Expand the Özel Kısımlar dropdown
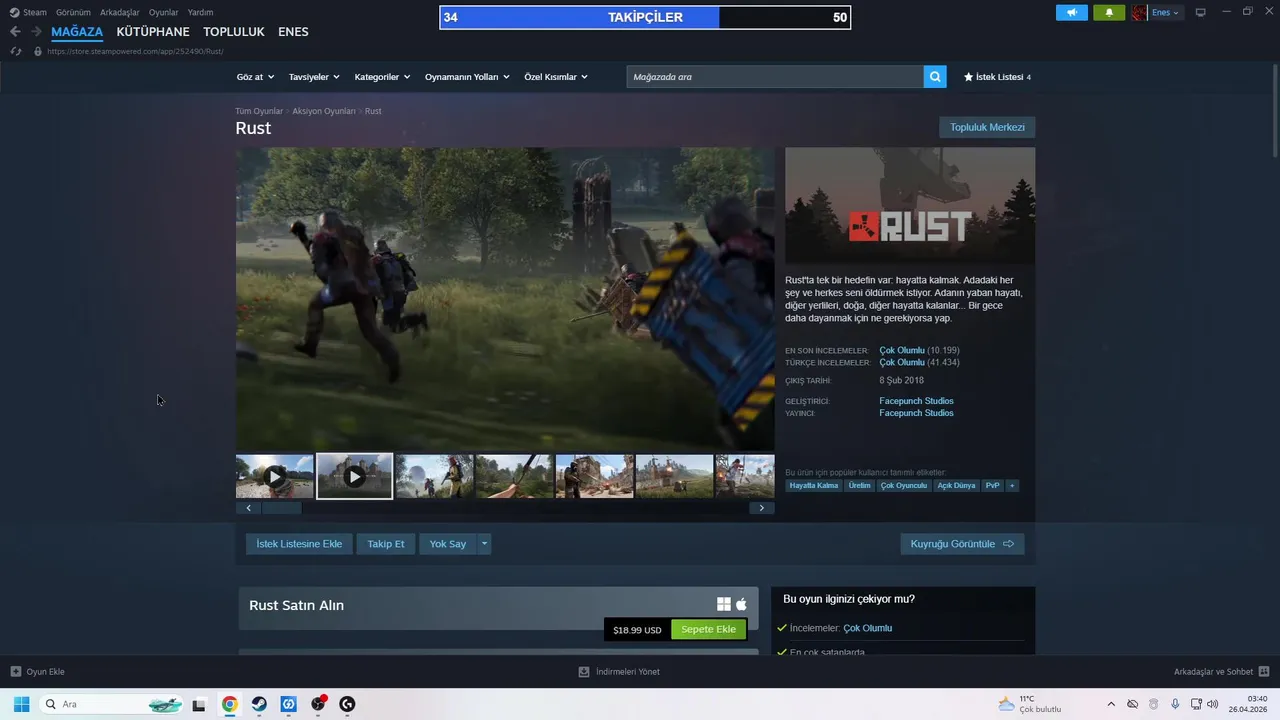Image resolution: width=1280 pixels, height=720 pixels. click(x=556, y=77)
